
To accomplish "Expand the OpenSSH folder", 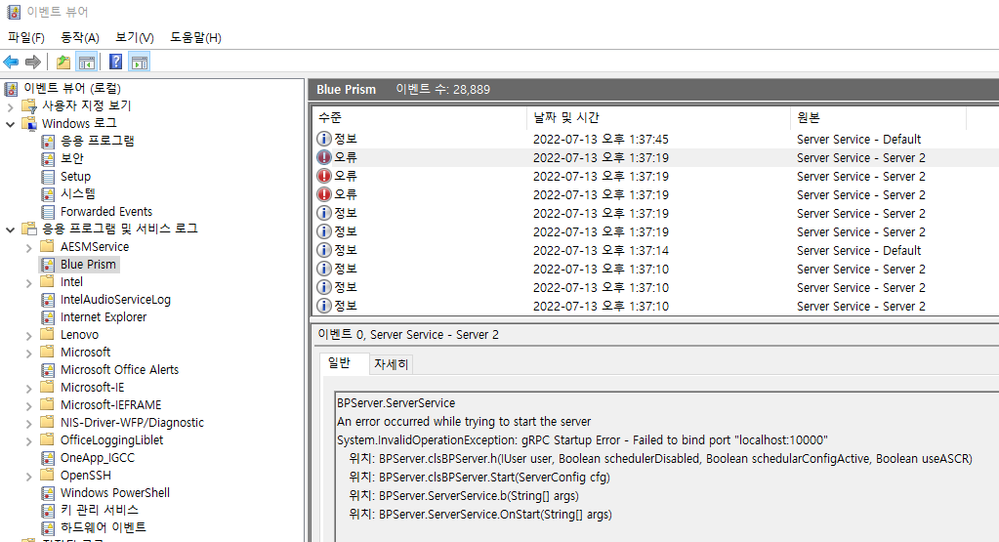I will tap(29, 476).
